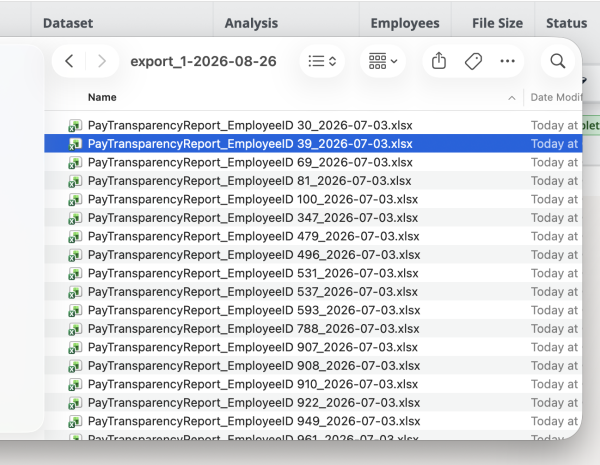Viewport: 600px width, 465px height.
Task: Click the Tags icon in Finder toolbar
Action: click(473, 61)
